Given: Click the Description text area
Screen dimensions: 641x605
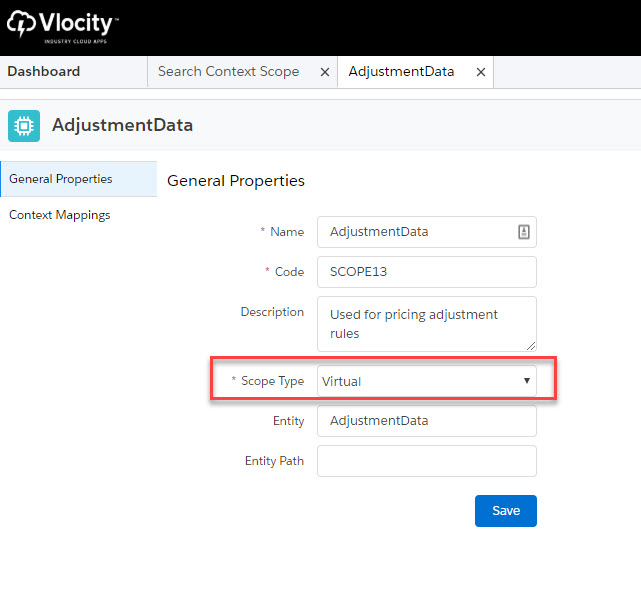Looking at the screenshot, I should (426, 324).
